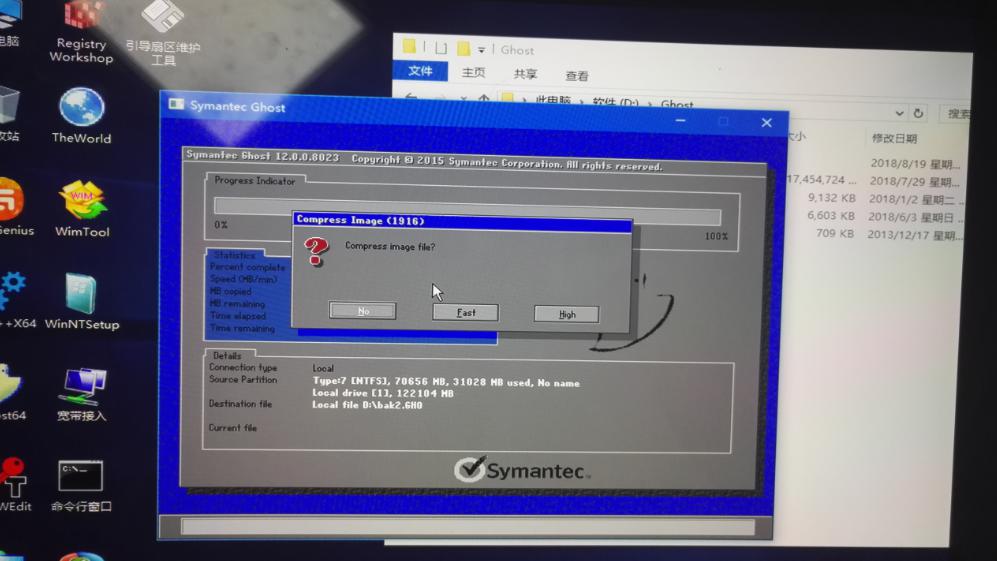The width and height of the screenshot is (997, 561).
Task: Select the 709 KB file row
Action: 875,233
